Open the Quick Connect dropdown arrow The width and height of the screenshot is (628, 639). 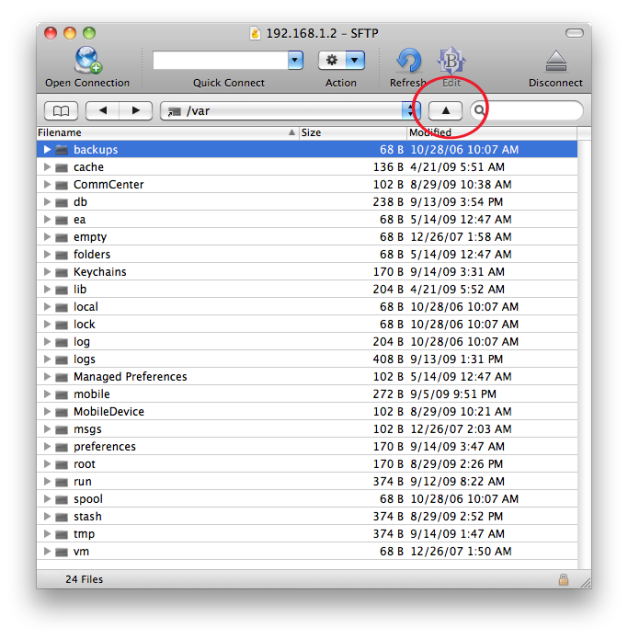(295, 61)
